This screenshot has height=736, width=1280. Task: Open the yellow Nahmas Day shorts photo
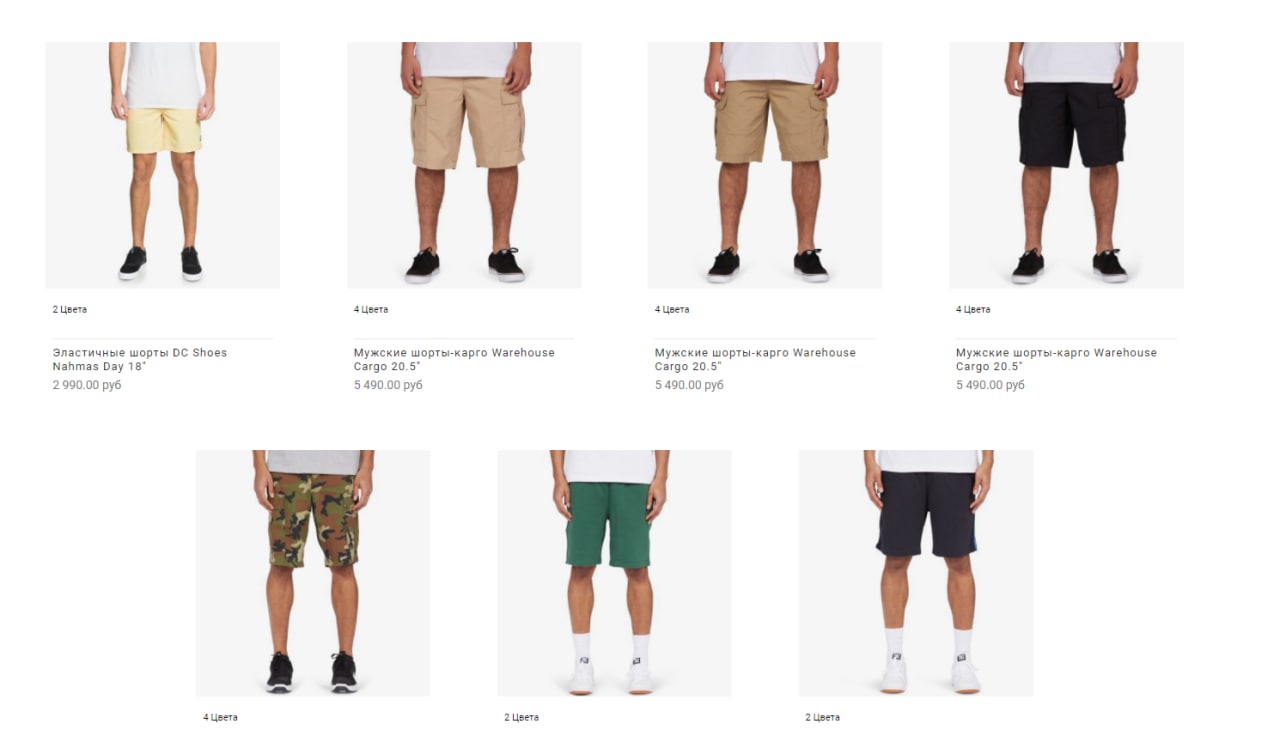click(x=163, y=165)
